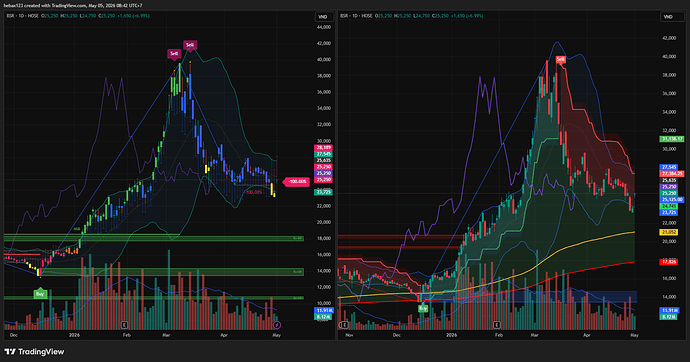
Task: Click the 23,725 price label on left chart
Action: [323, 192]
